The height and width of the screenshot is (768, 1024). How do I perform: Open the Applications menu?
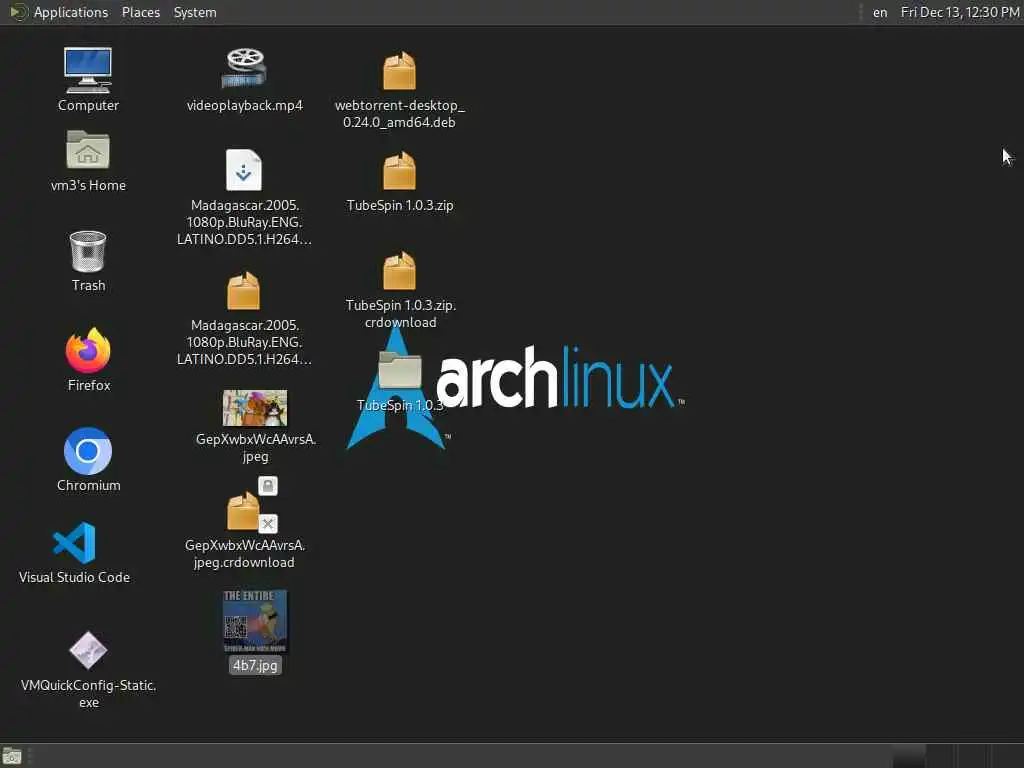pyautogui.click(x=71, y=12)
